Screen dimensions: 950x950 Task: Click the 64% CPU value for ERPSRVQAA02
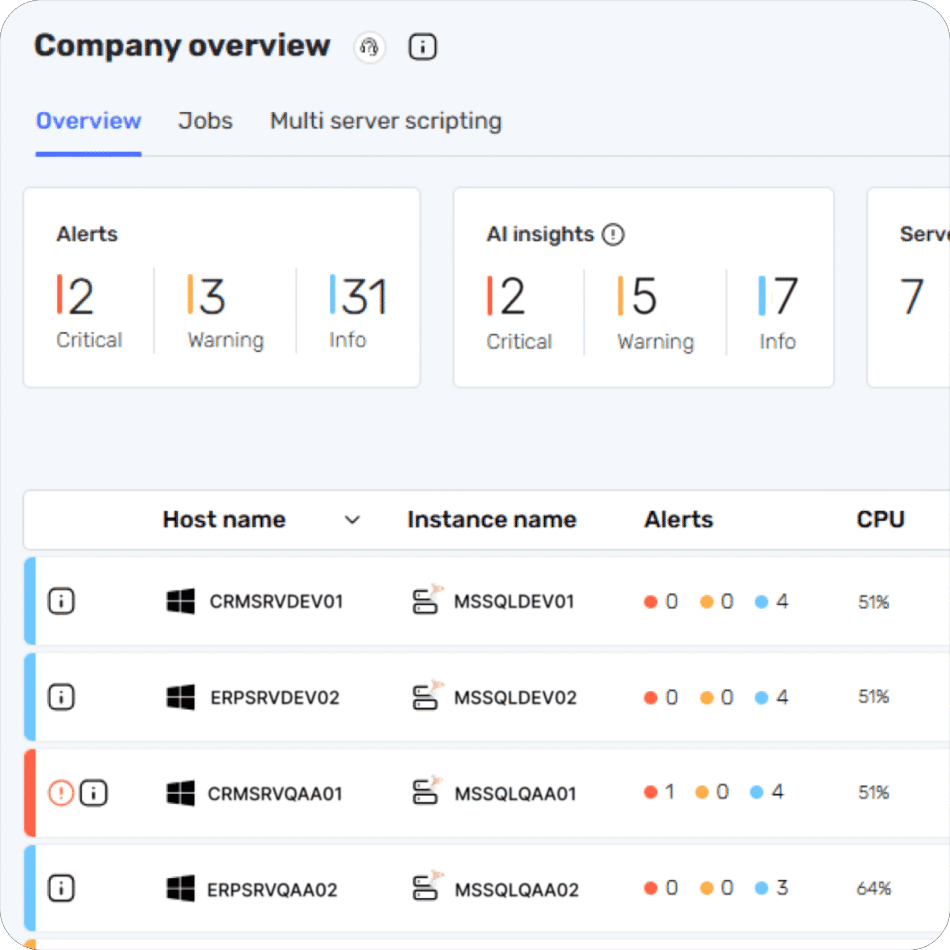[x=874, y=888]
